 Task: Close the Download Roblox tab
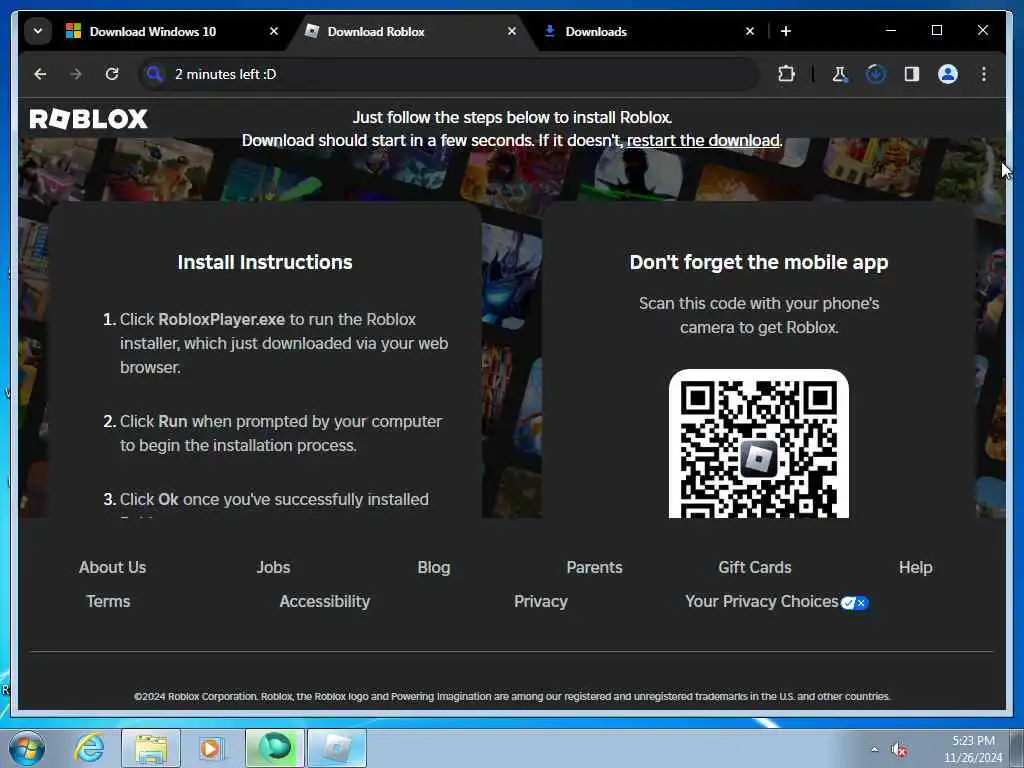coord(512,31)
